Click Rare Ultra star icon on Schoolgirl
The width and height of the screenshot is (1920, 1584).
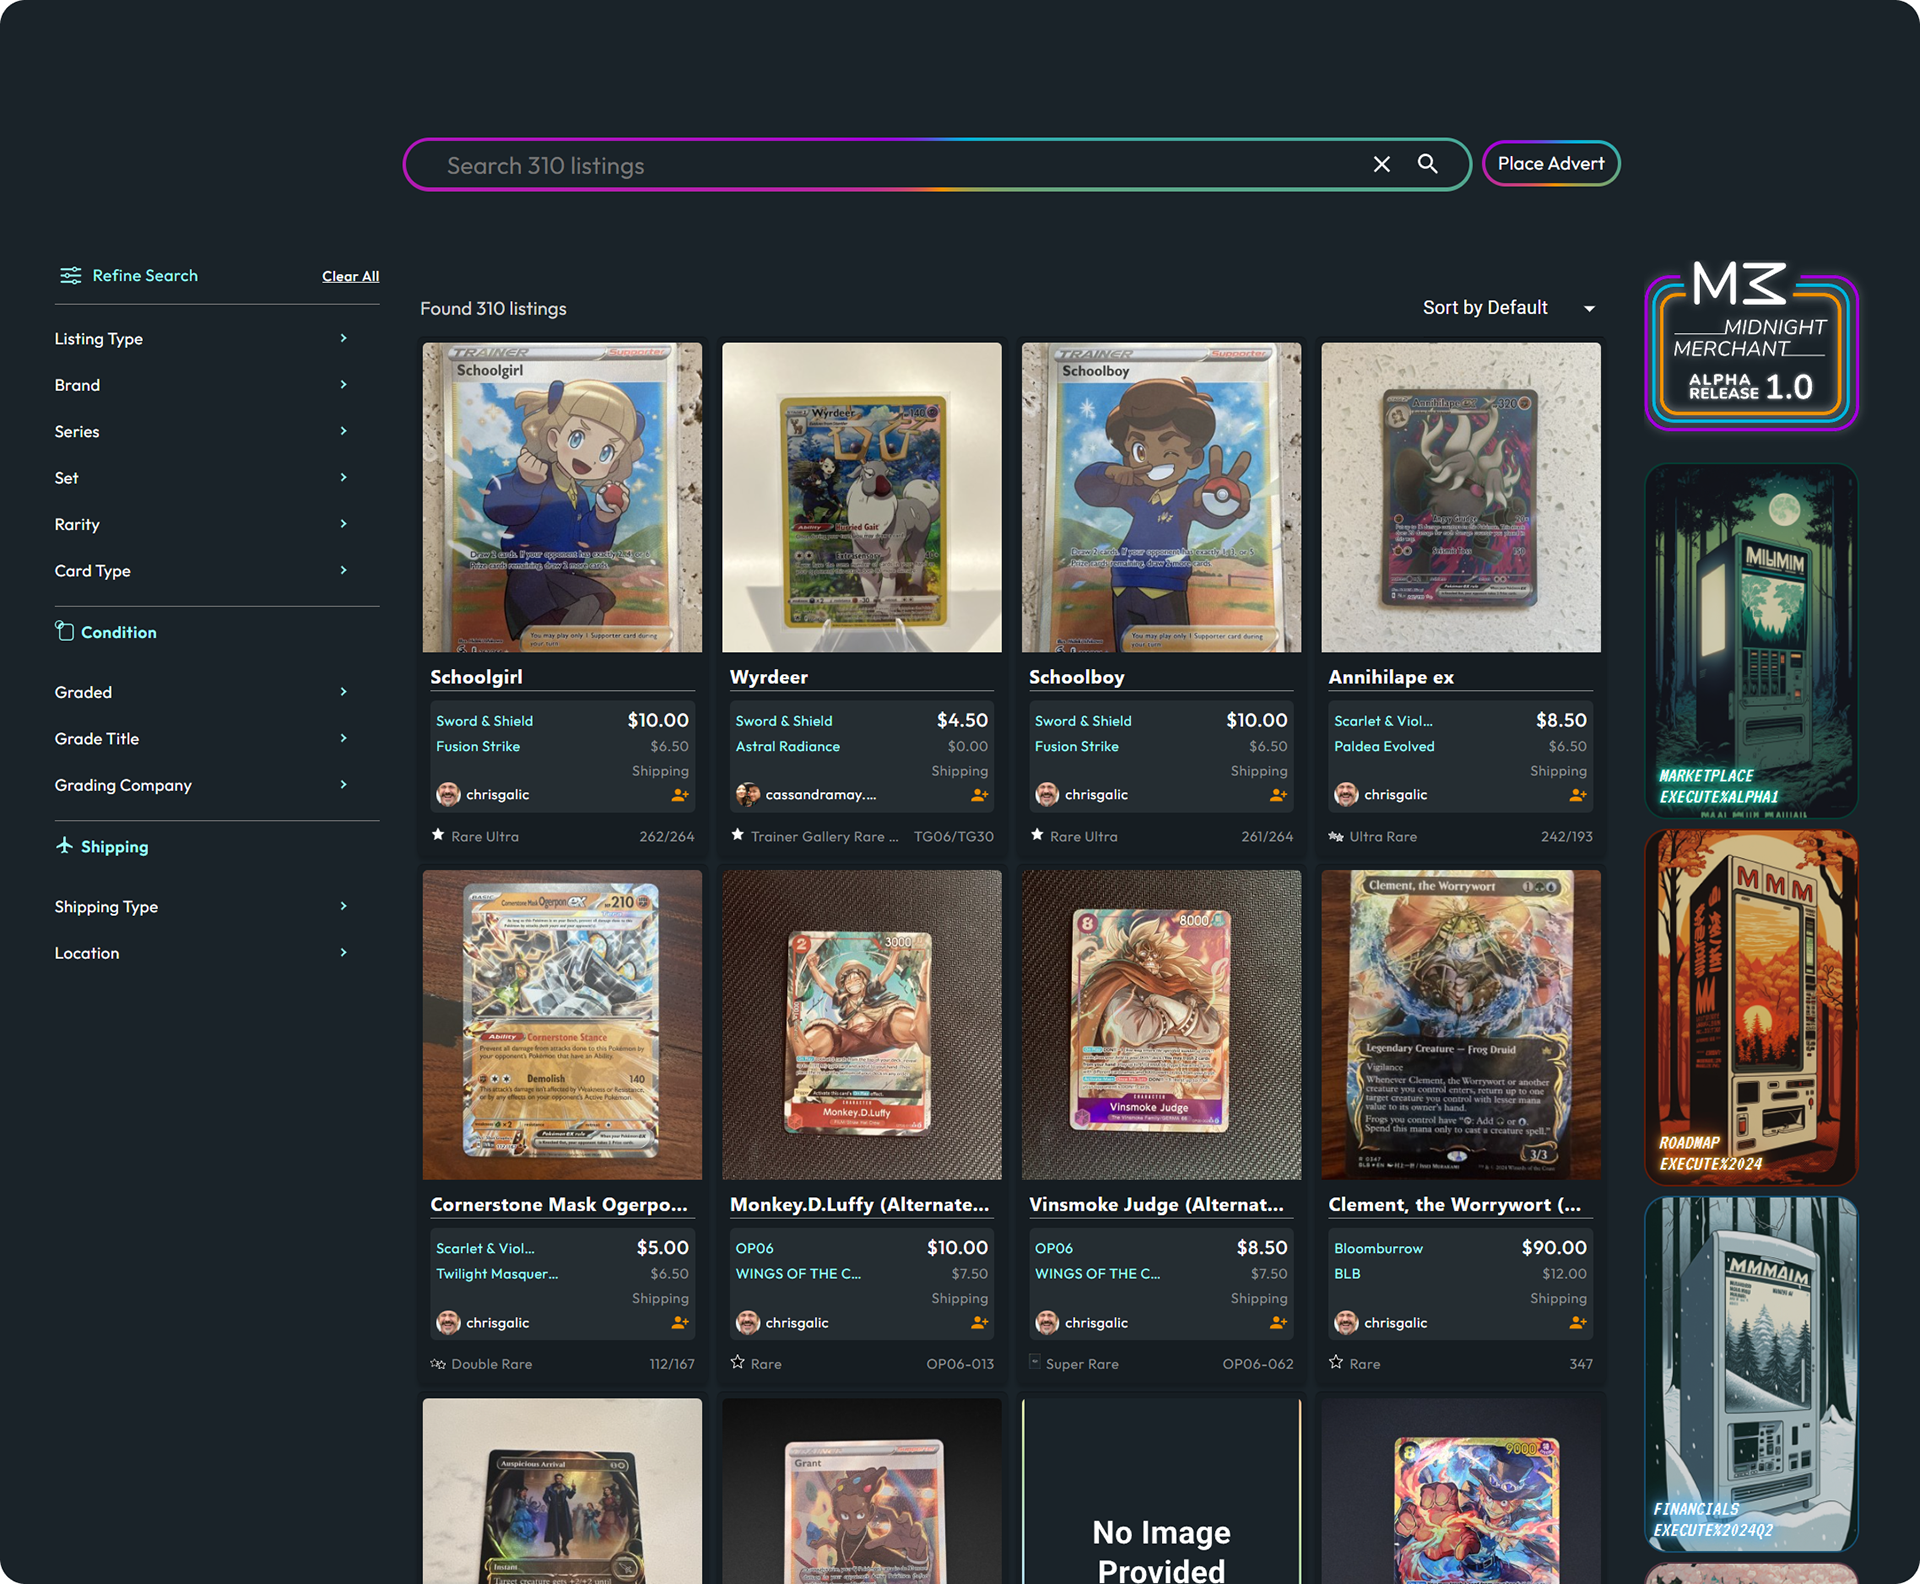point(438,835)
